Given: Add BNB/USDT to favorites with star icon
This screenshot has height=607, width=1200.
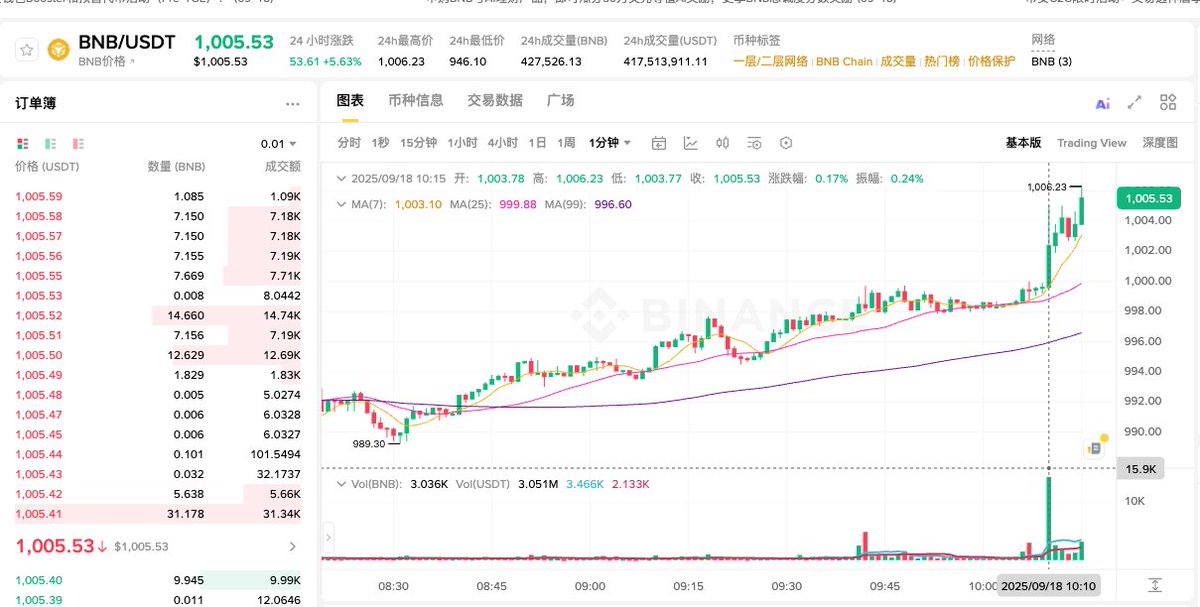Looking at the screenshot, I should pyautogui.click(x=27, y=50).
